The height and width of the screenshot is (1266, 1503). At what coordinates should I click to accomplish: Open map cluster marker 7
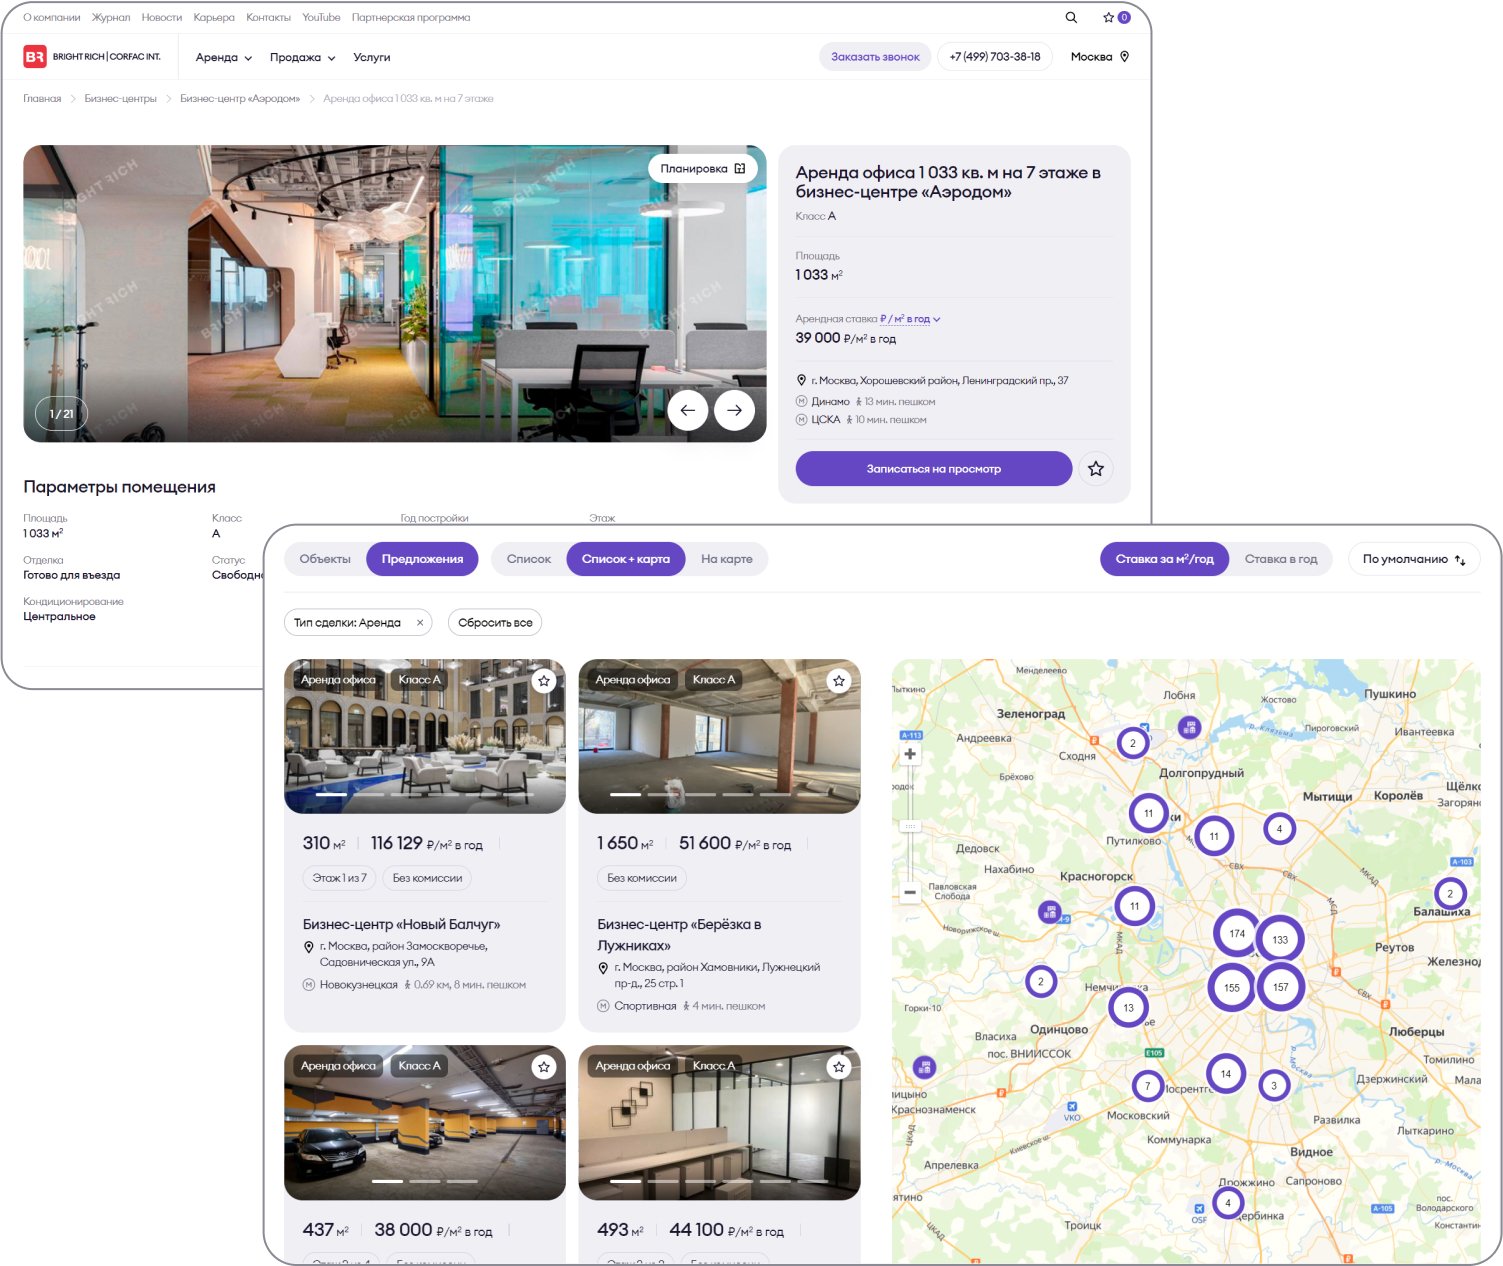[1147, 1086]
